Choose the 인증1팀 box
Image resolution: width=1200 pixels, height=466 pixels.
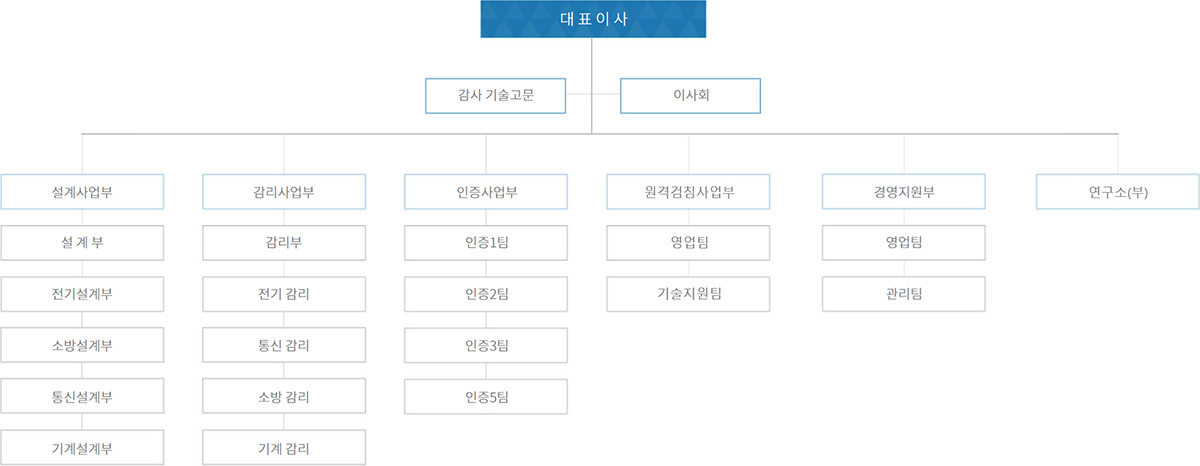(x=486, y=243)
